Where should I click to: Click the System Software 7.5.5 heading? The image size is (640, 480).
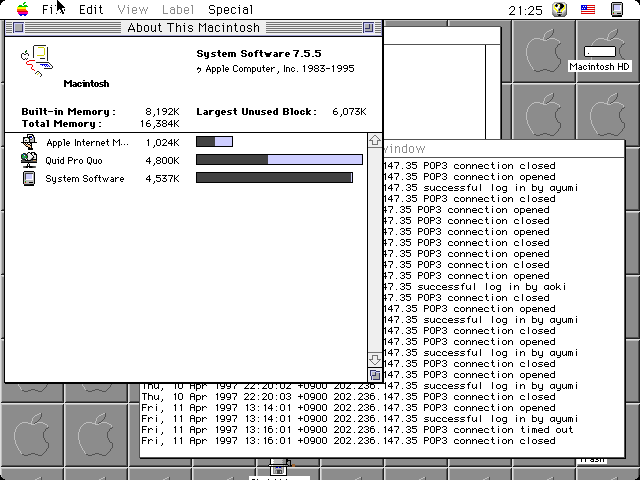pos(259,53)
